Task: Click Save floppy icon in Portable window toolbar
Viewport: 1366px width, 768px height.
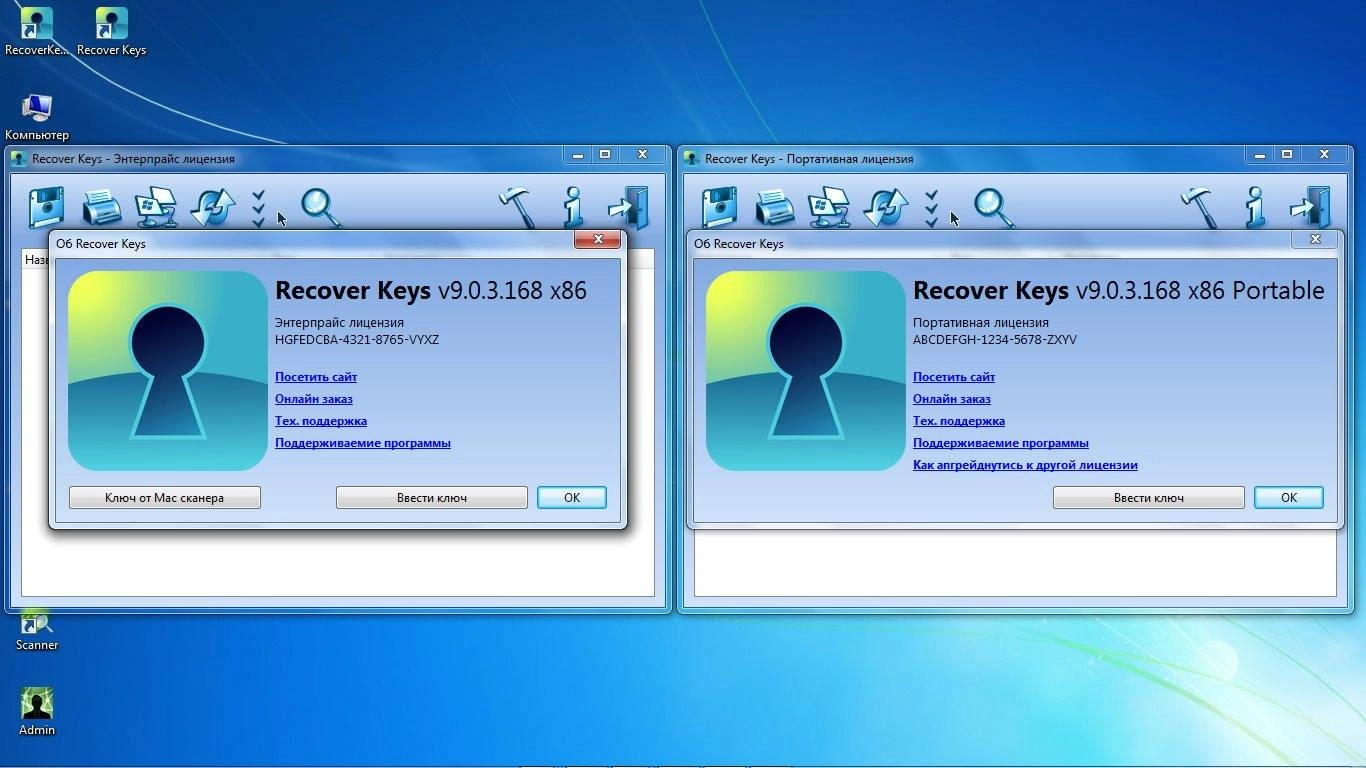Action: point(719,208)
